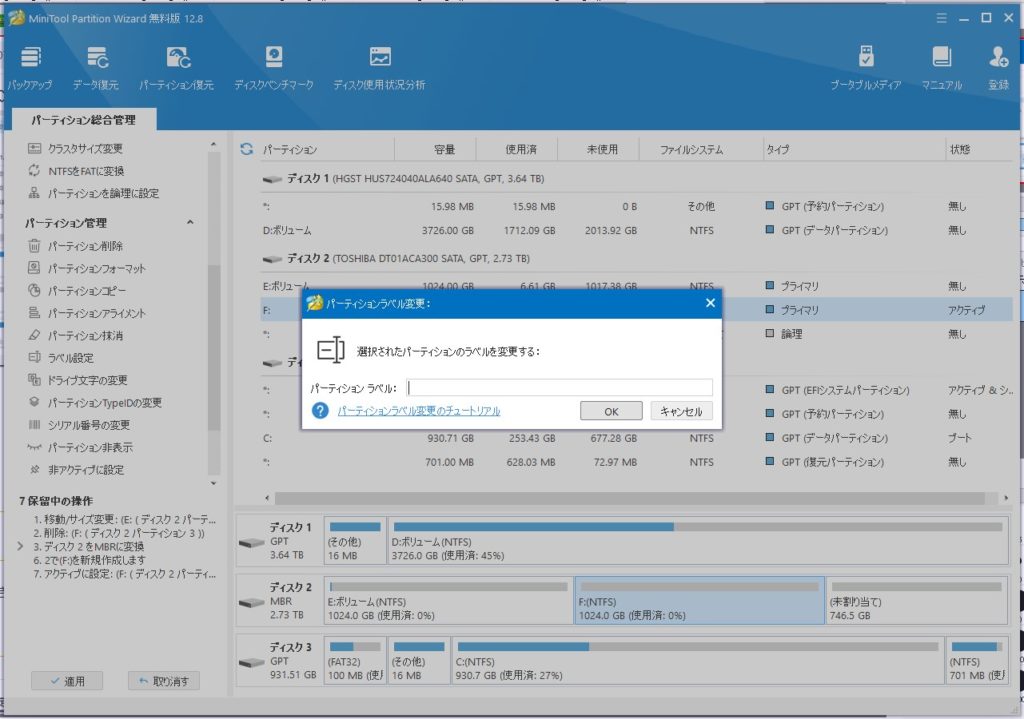Expand pending operation 3 ディスク2をMBRに変換
Screen dimensions: 1024x719
pyautogui.click(x=21, y=547)
